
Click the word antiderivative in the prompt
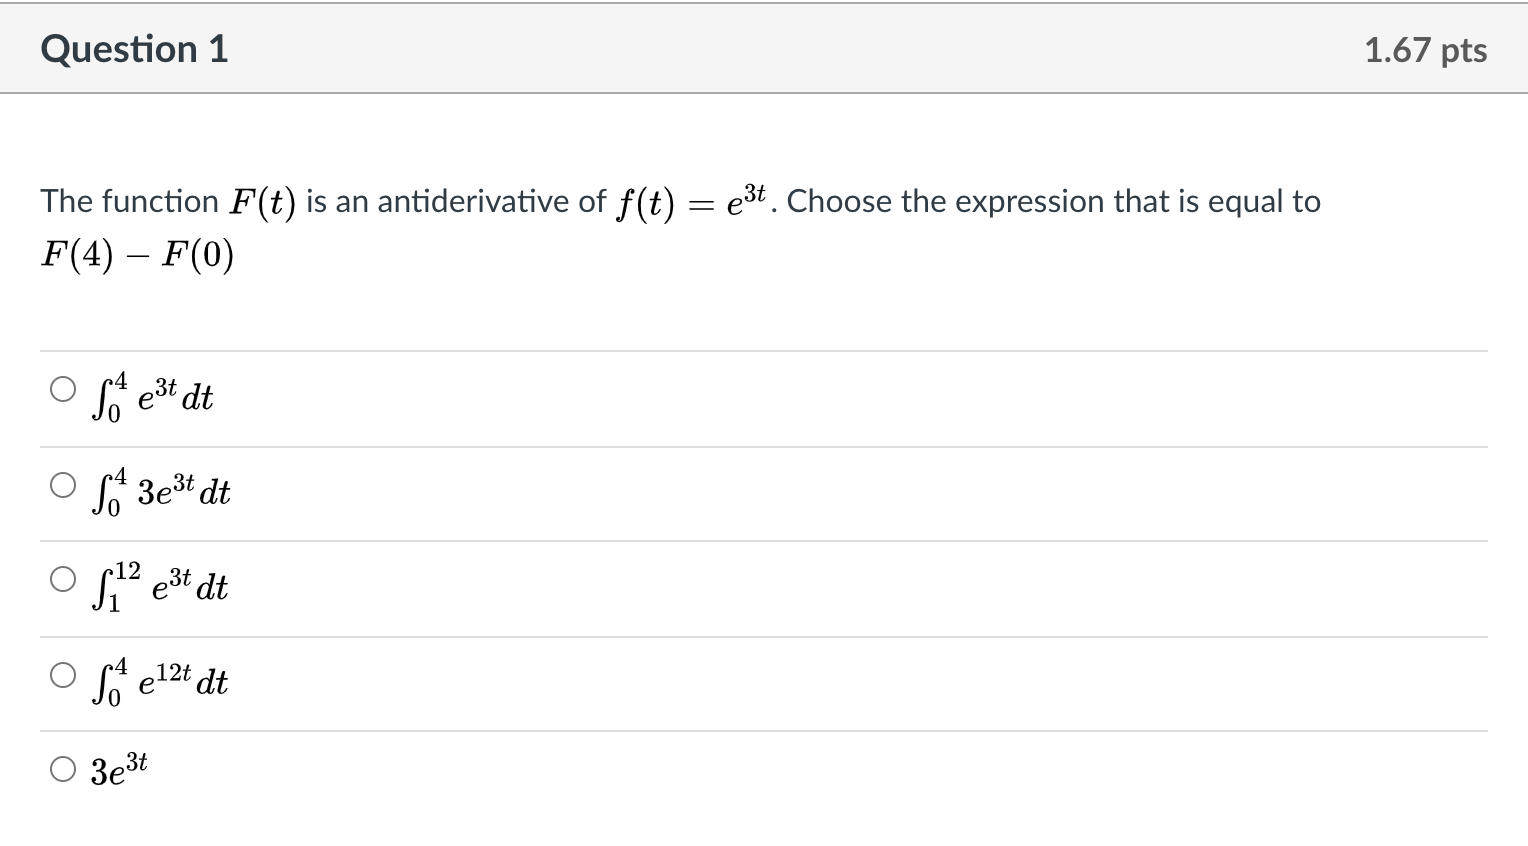click(473, 201)
